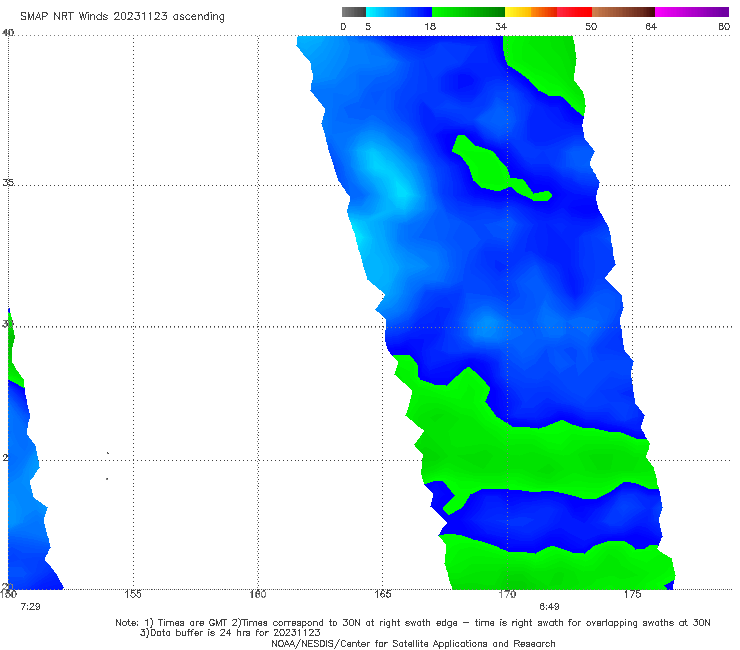
Task: Click the color bar maximum label 80
Action: coord(724,26)
